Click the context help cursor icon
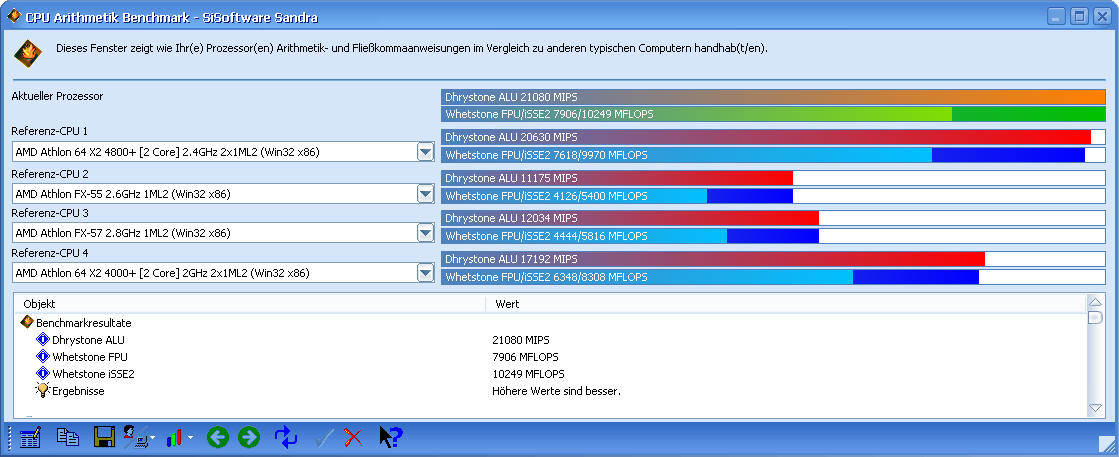This screenshot has height=457, width=1119. click(390, 437)
